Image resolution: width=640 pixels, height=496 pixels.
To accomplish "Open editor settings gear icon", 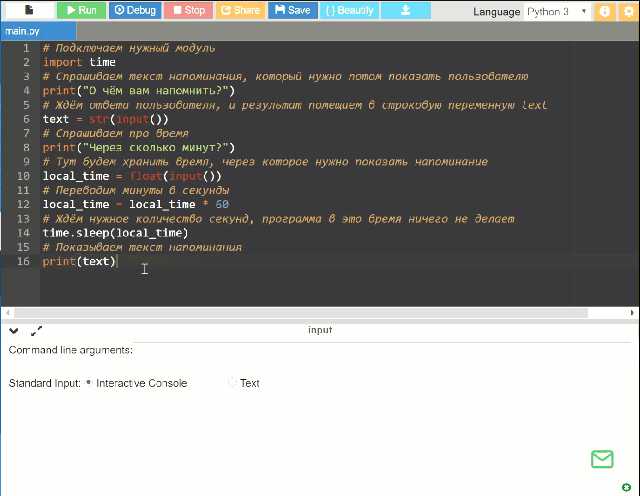I will click(x=628, y=12).
